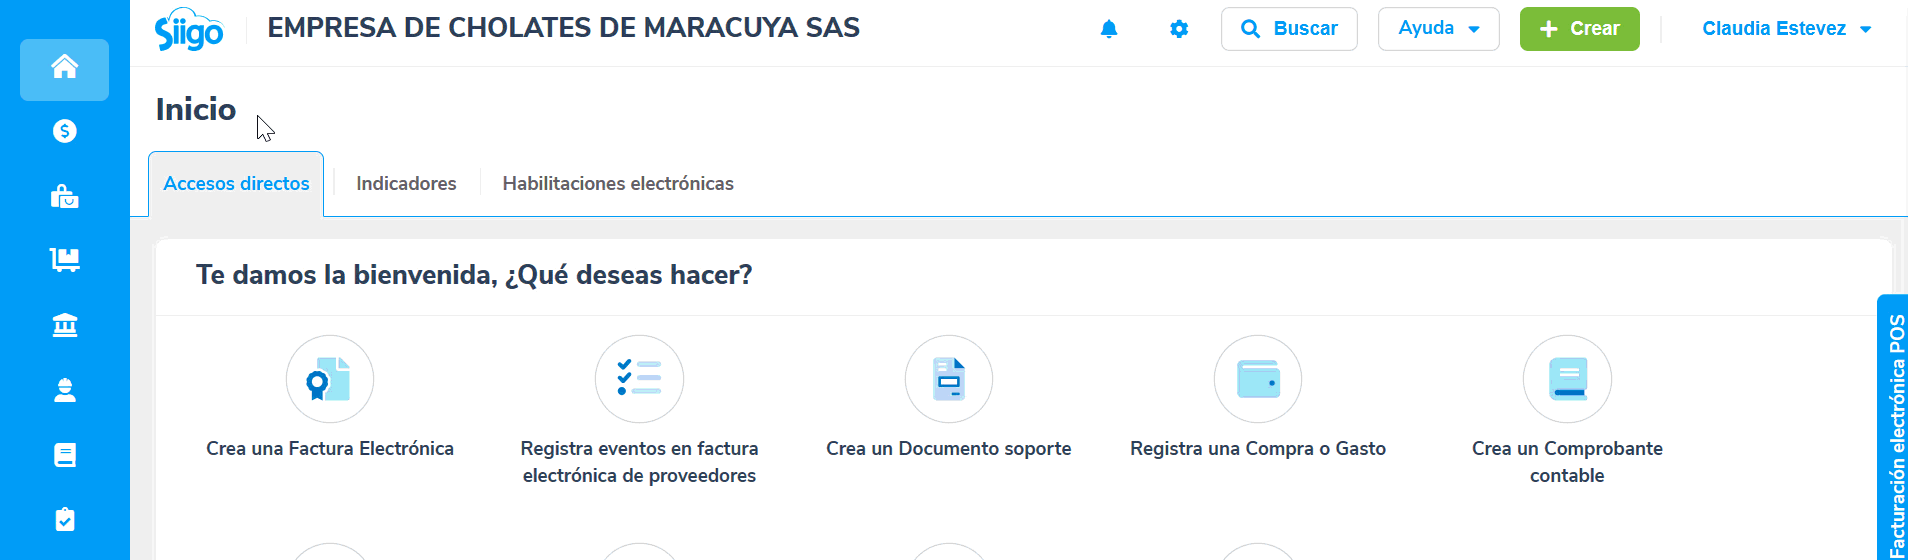The height and width of the screenshot is (560, 1908).
Task: Open the settings gear icon
Action: coord(1179,29)
